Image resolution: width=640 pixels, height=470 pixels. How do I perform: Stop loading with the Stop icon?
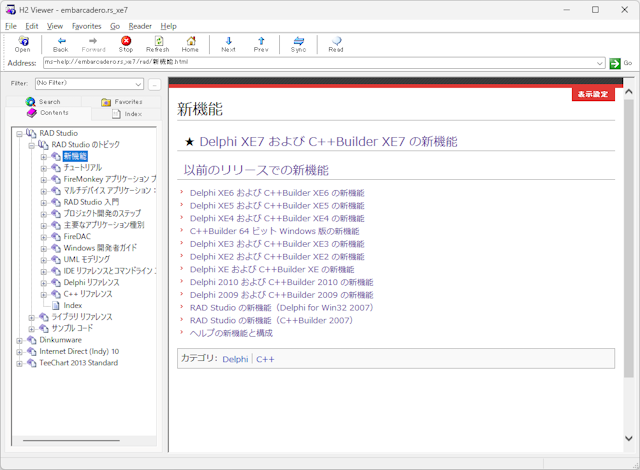(126, 41)
